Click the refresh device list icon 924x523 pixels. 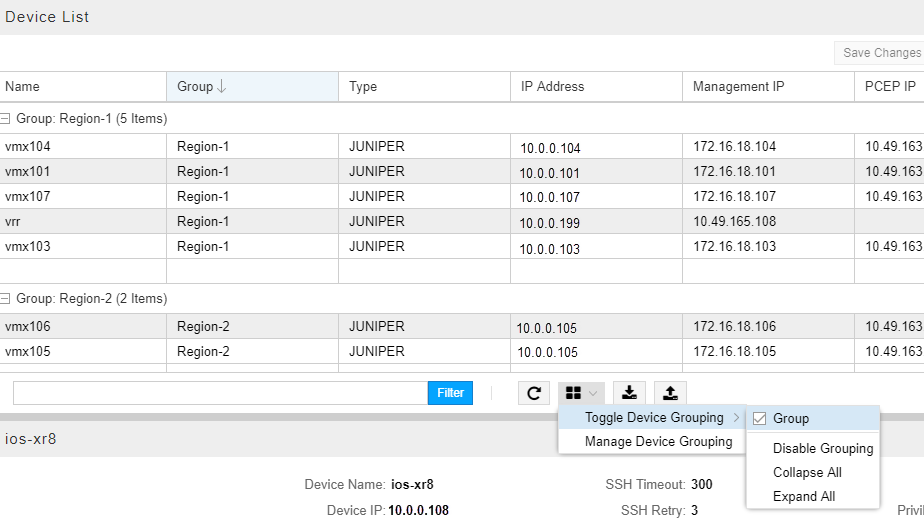(x=533, y=393)
